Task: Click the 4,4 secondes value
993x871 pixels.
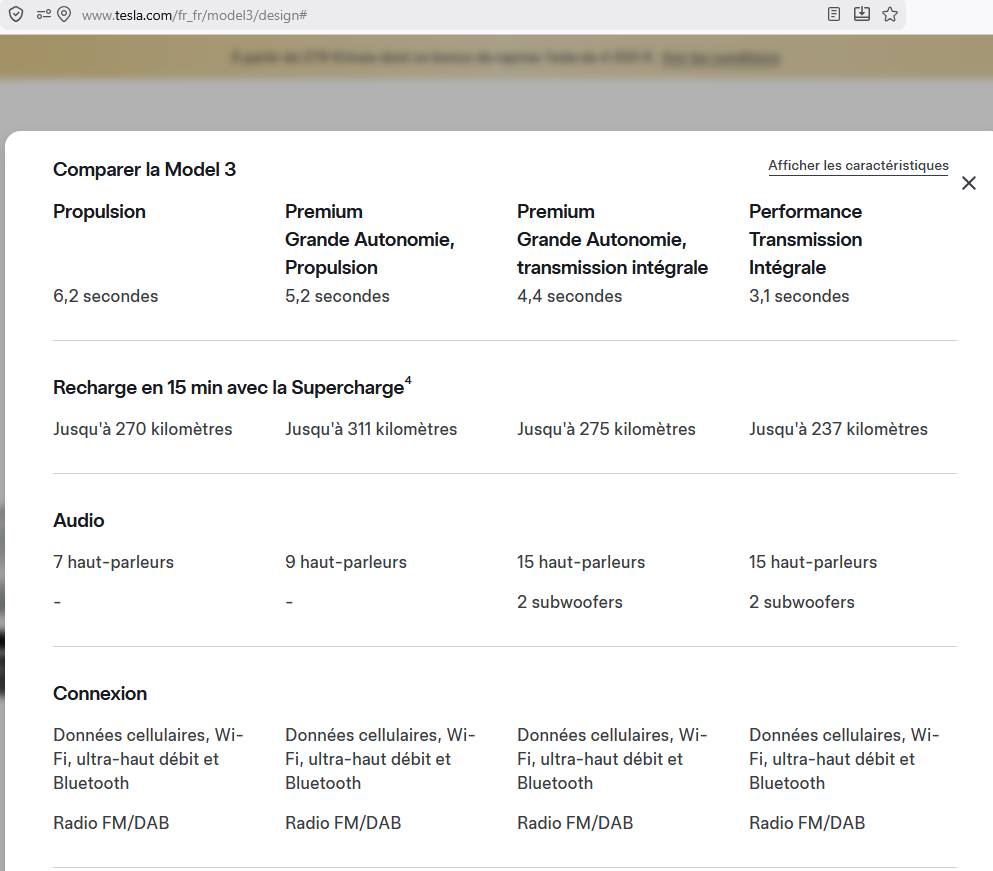Action: (x=569, y=296)
